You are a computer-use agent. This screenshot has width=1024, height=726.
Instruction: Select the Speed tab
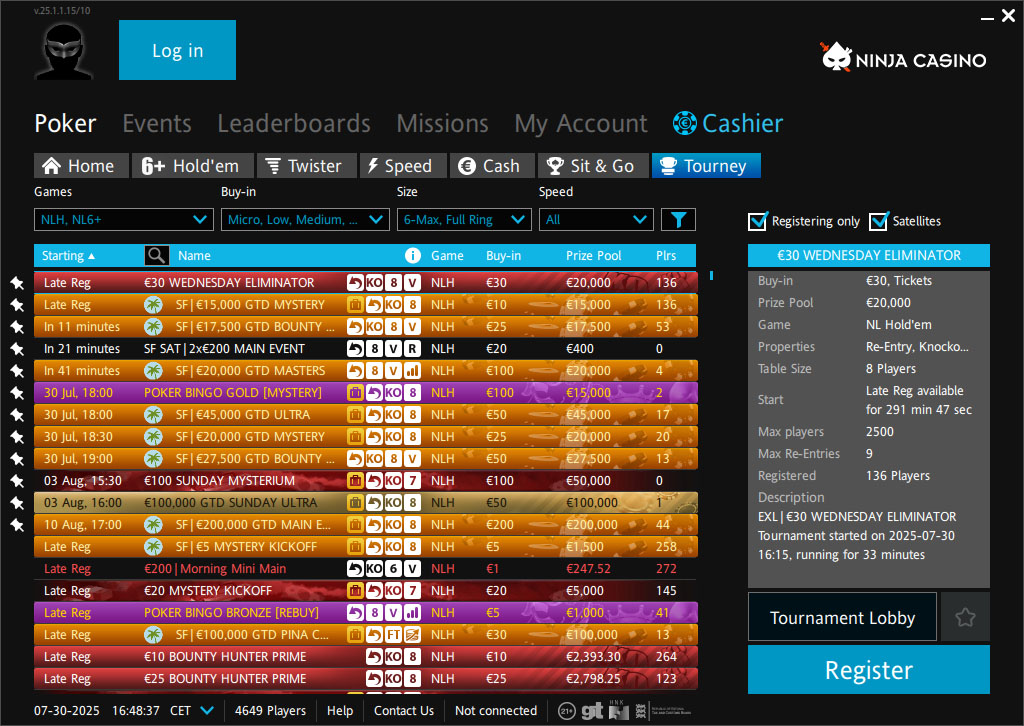[403, 166]
